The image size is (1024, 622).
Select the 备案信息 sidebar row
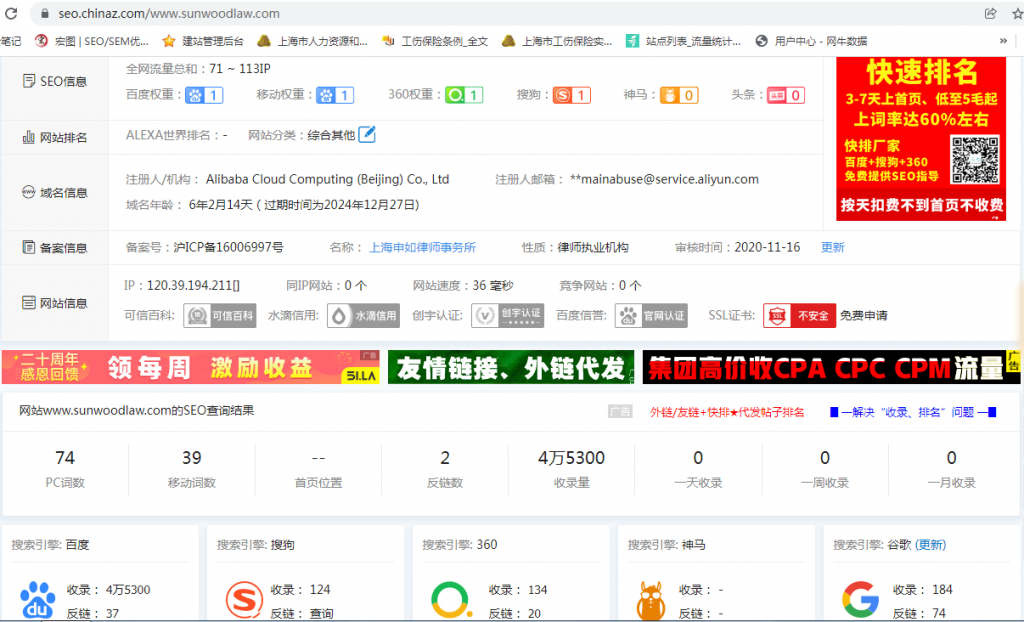point(55,248)
